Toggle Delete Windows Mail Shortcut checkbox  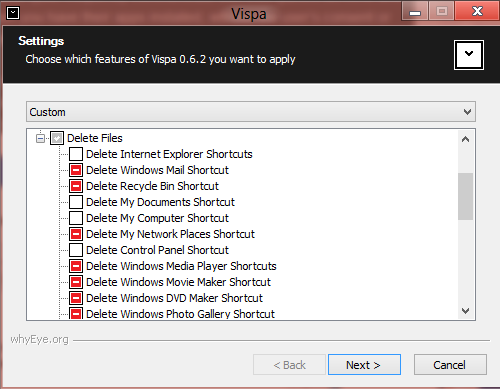point(76,170)
